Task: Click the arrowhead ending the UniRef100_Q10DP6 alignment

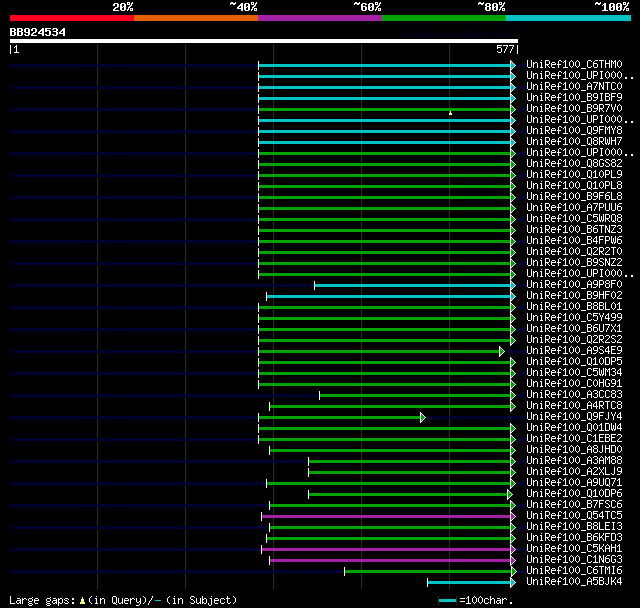Action: (x=509, y=495)
